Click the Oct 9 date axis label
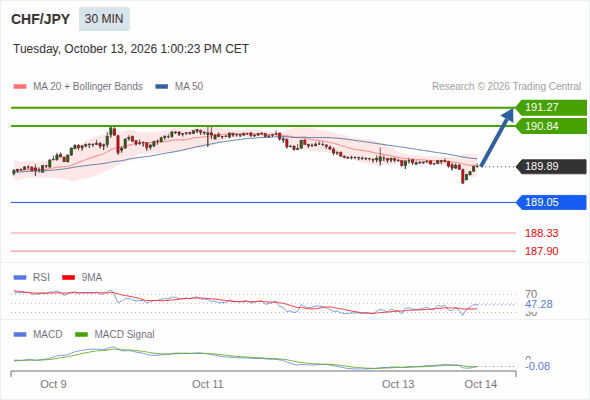 (x=53, y=384)
